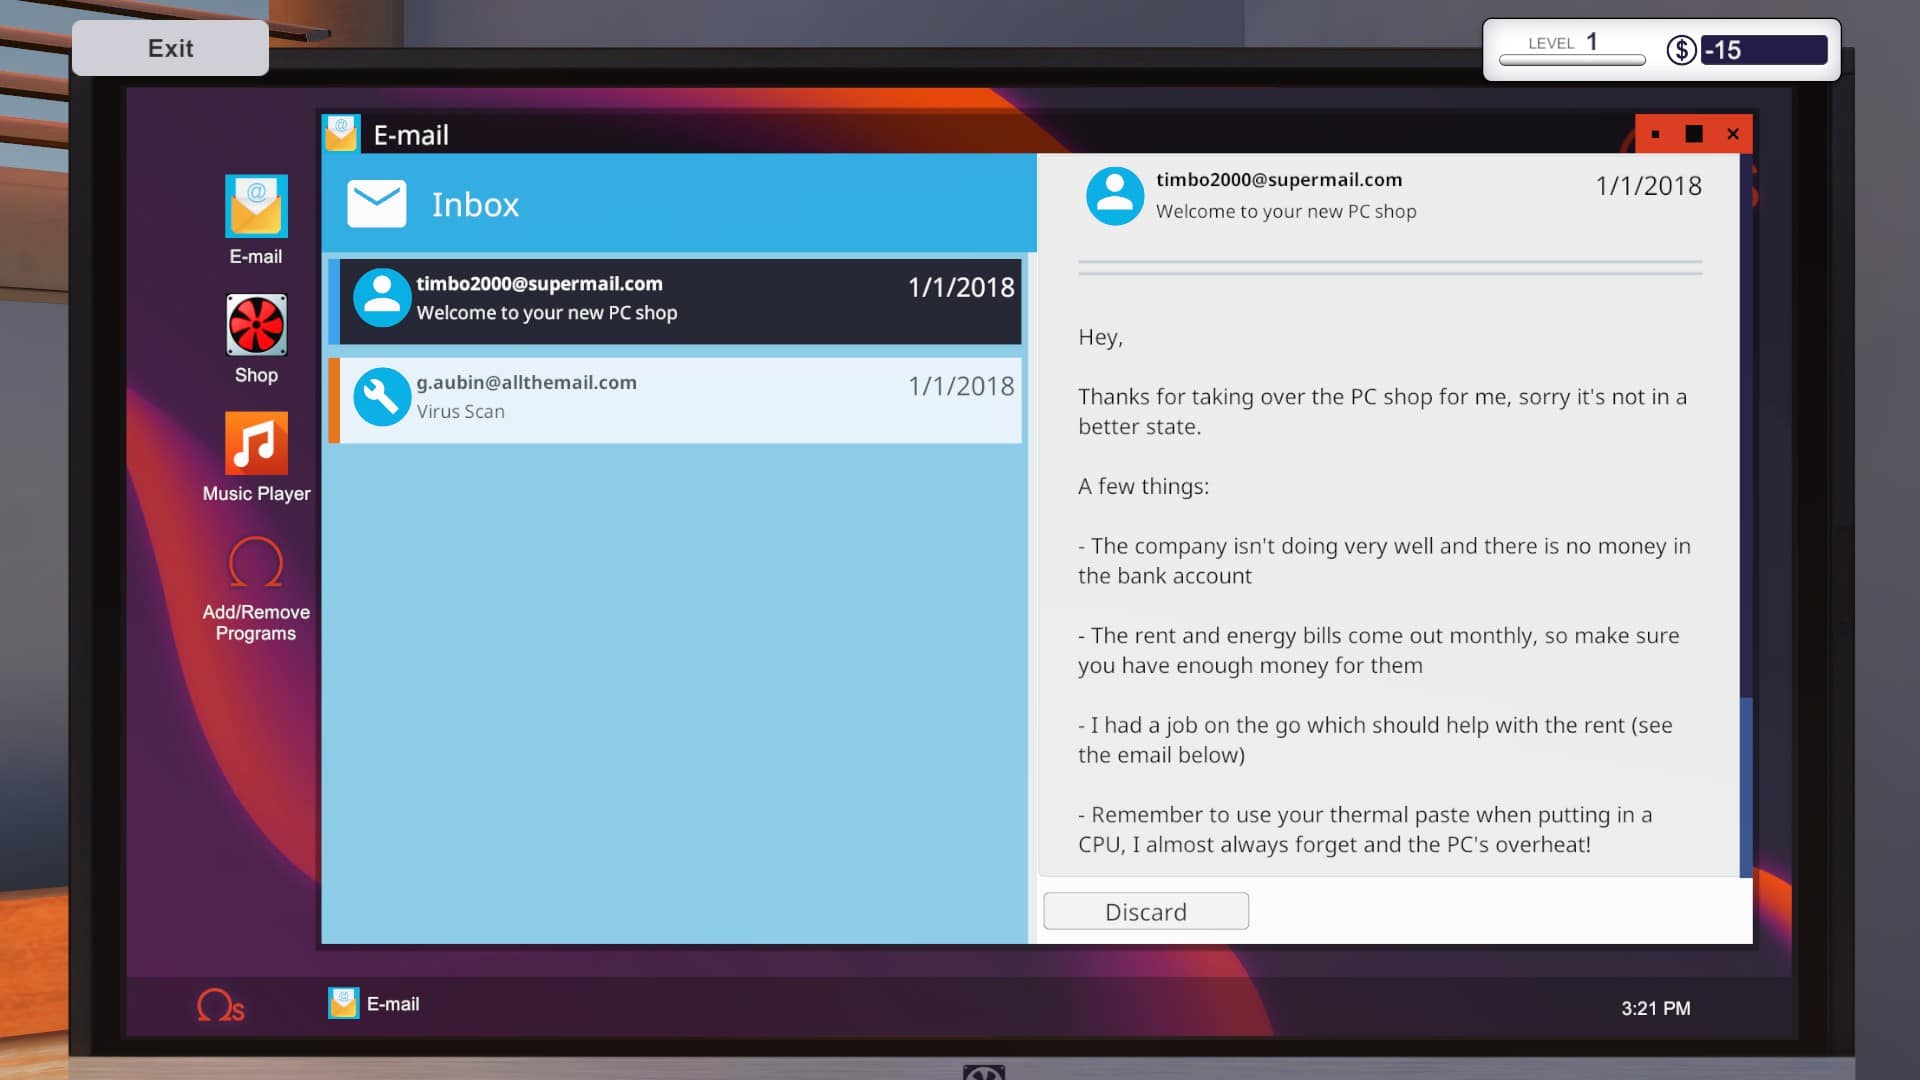Click 'A few things:' line in email
The height and width of the screenshot is (1080, 1920).
tap(1143, 486)
